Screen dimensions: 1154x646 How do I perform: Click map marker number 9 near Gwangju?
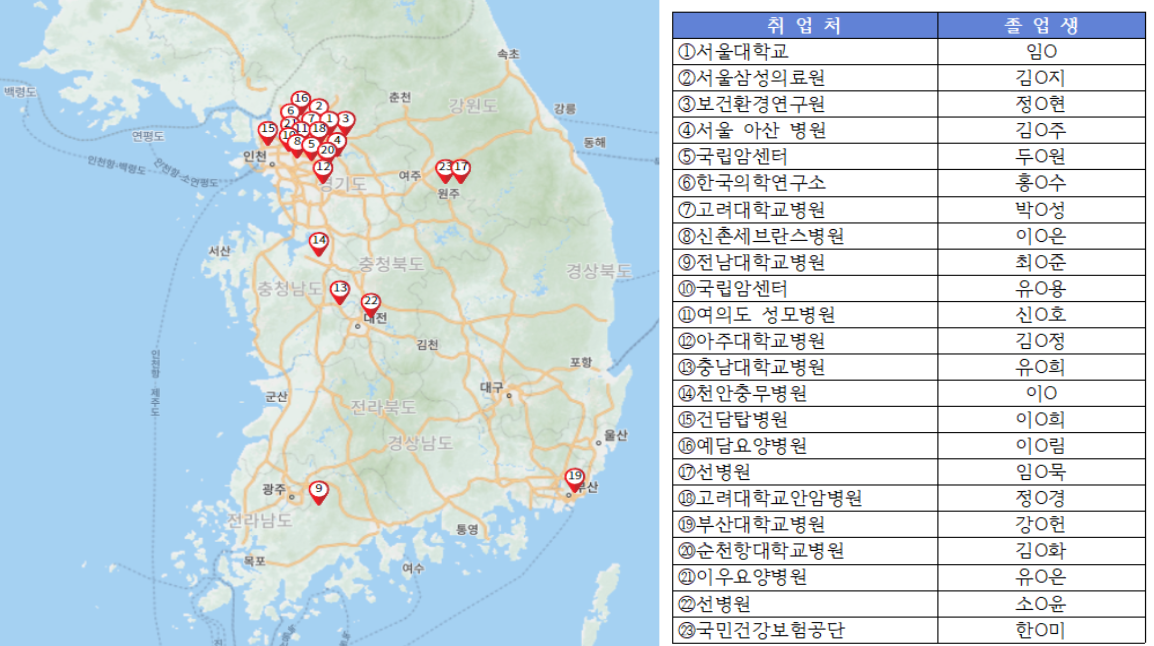(x=318, y=491)
